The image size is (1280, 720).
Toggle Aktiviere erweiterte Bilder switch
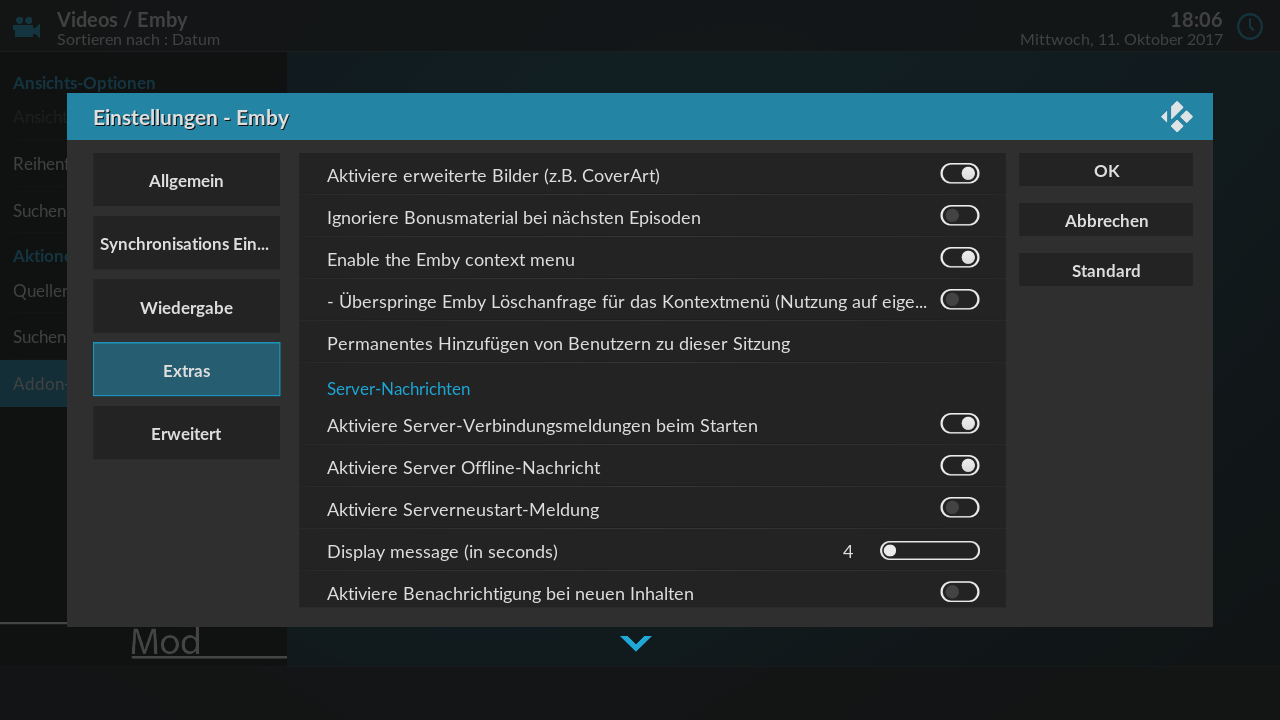[960, 174]
